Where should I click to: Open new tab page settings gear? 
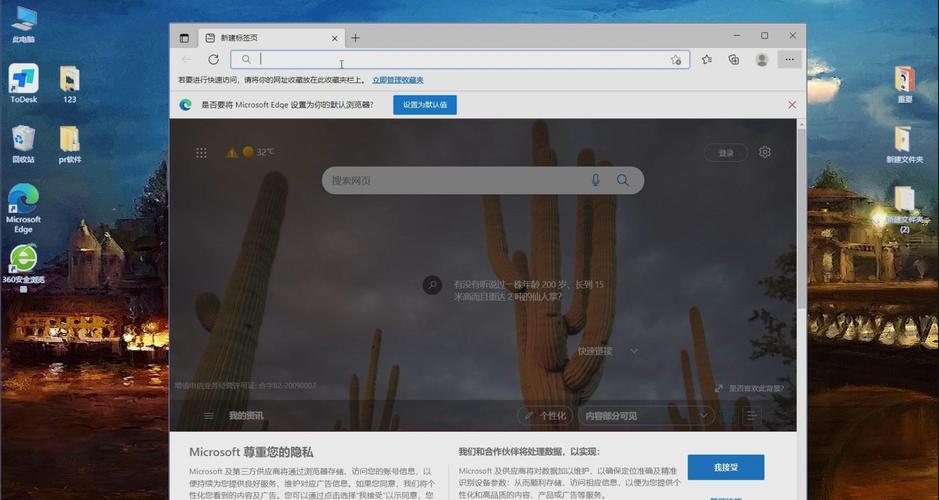click(x=764, y=152)
